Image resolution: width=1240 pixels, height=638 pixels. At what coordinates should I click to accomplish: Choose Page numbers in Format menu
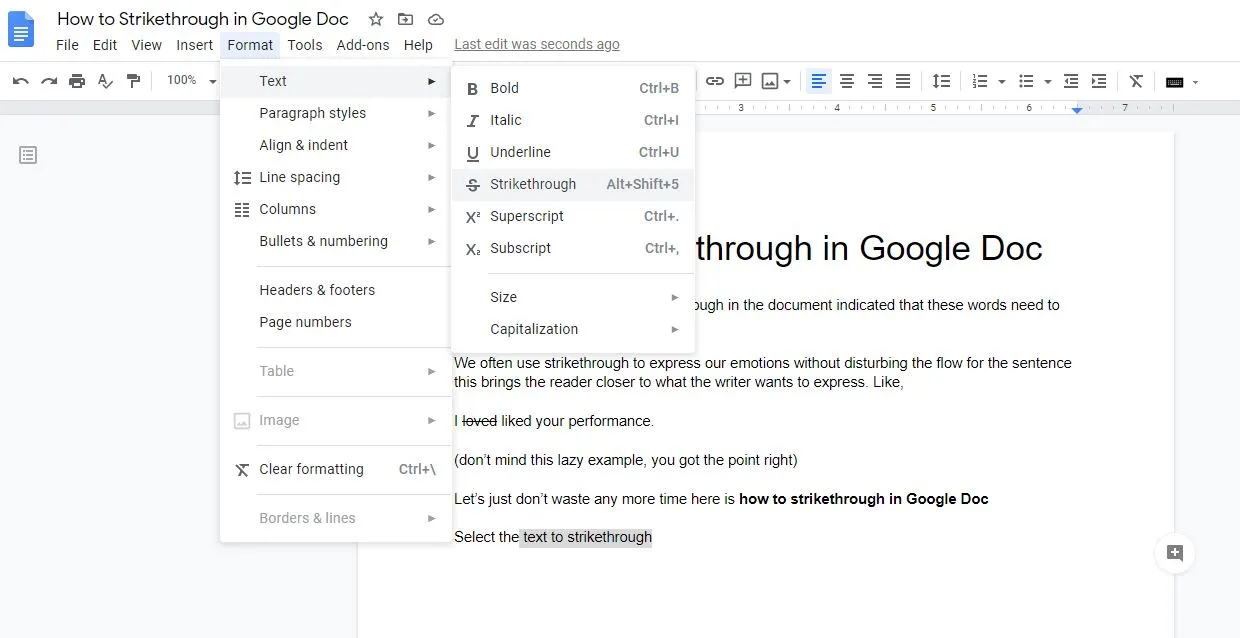click(336, 322)
